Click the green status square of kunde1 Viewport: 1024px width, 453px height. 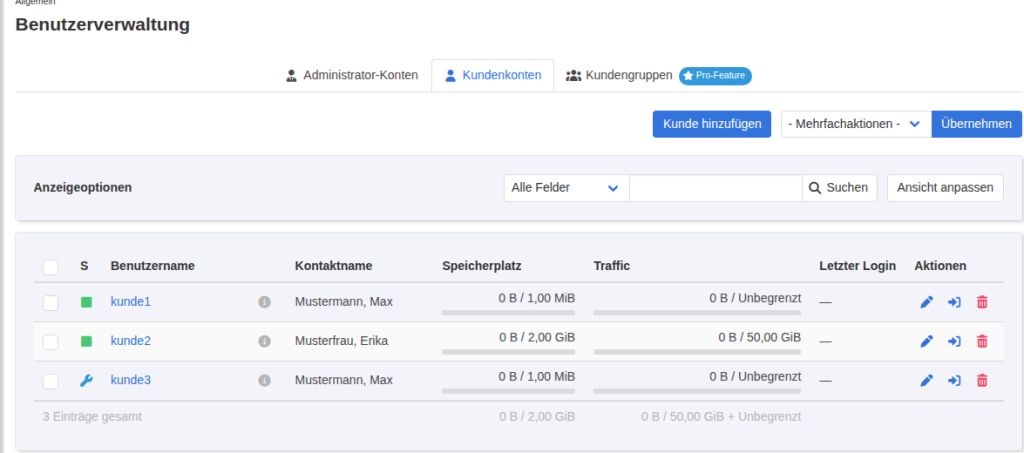tap(86, 302)
